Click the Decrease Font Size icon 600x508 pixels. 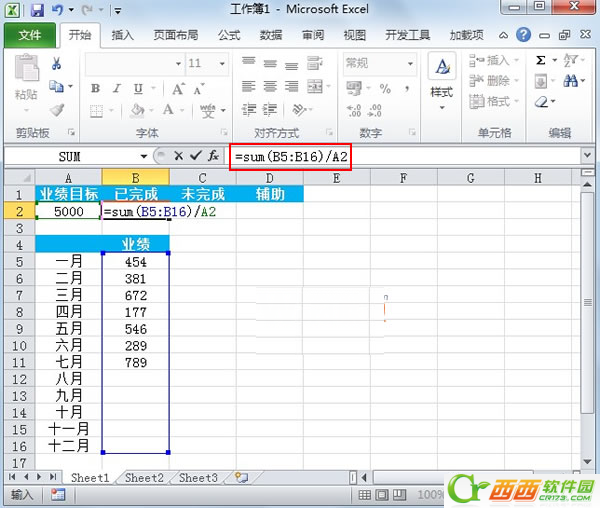[x=199, y=89]
